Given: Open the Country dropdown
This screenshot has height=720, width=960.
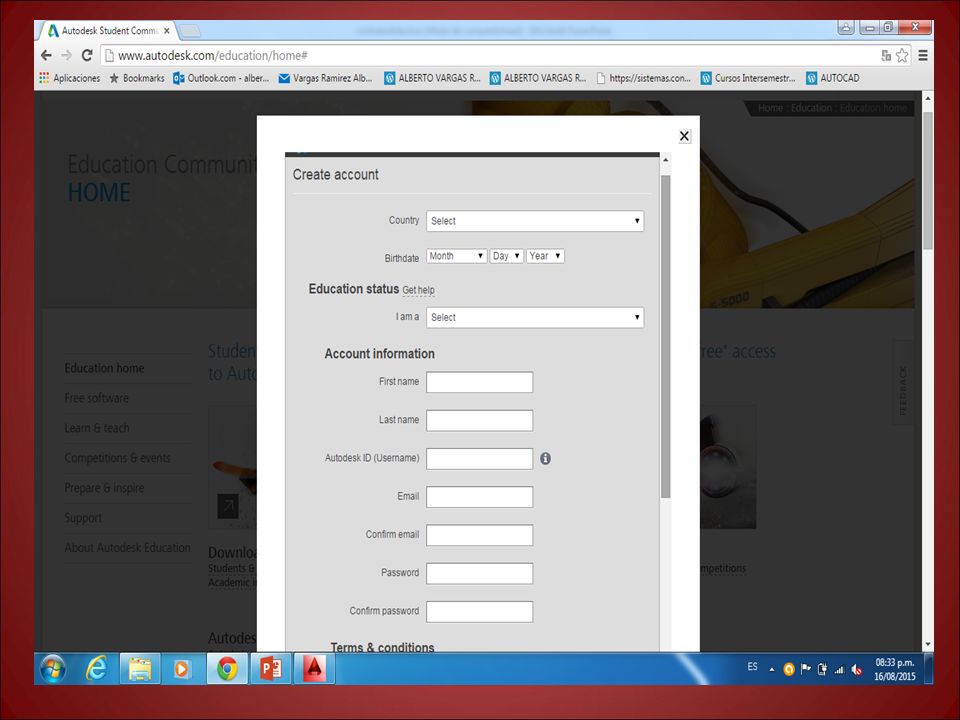Looking at the screenshot, I should coord(535,221).
